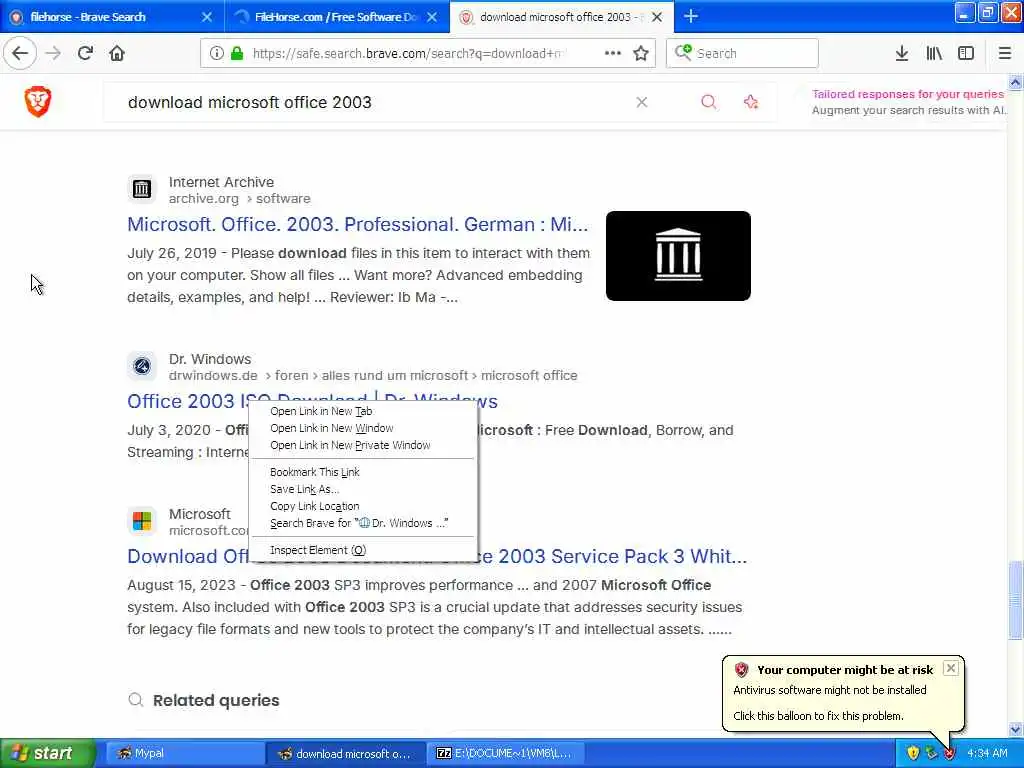Dismiss the security balloon notification
The width and height of the screenshot is (1024, 768).
[951, 668]
